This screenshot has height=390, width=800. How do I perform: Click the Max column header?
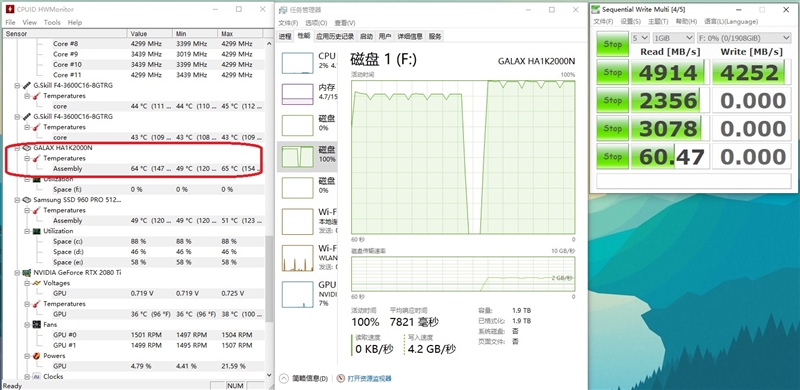241,34
